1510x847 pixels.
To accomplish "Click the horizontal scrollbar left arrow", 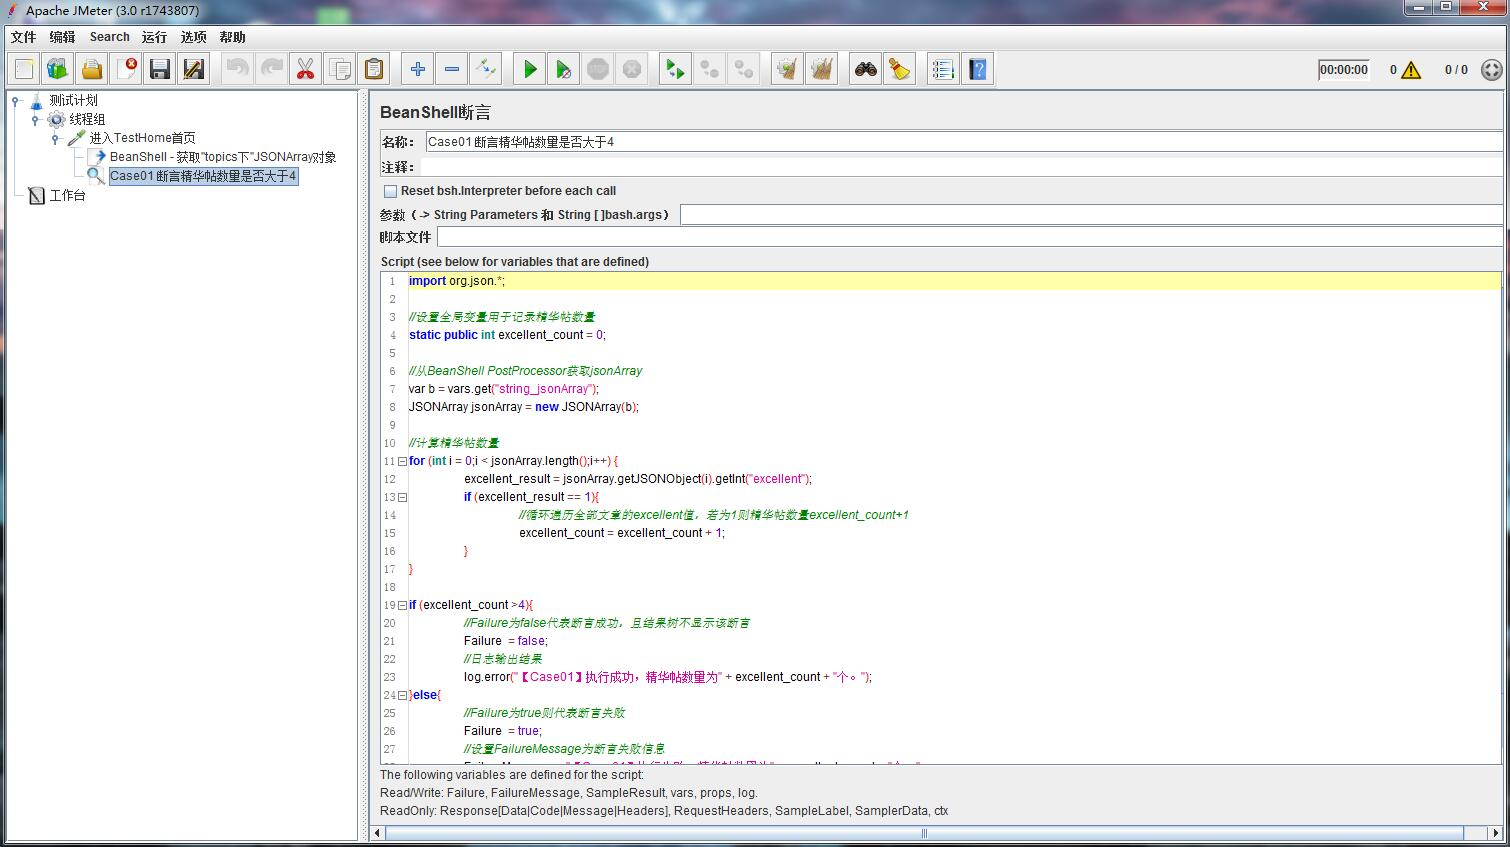I will [378, 833].
